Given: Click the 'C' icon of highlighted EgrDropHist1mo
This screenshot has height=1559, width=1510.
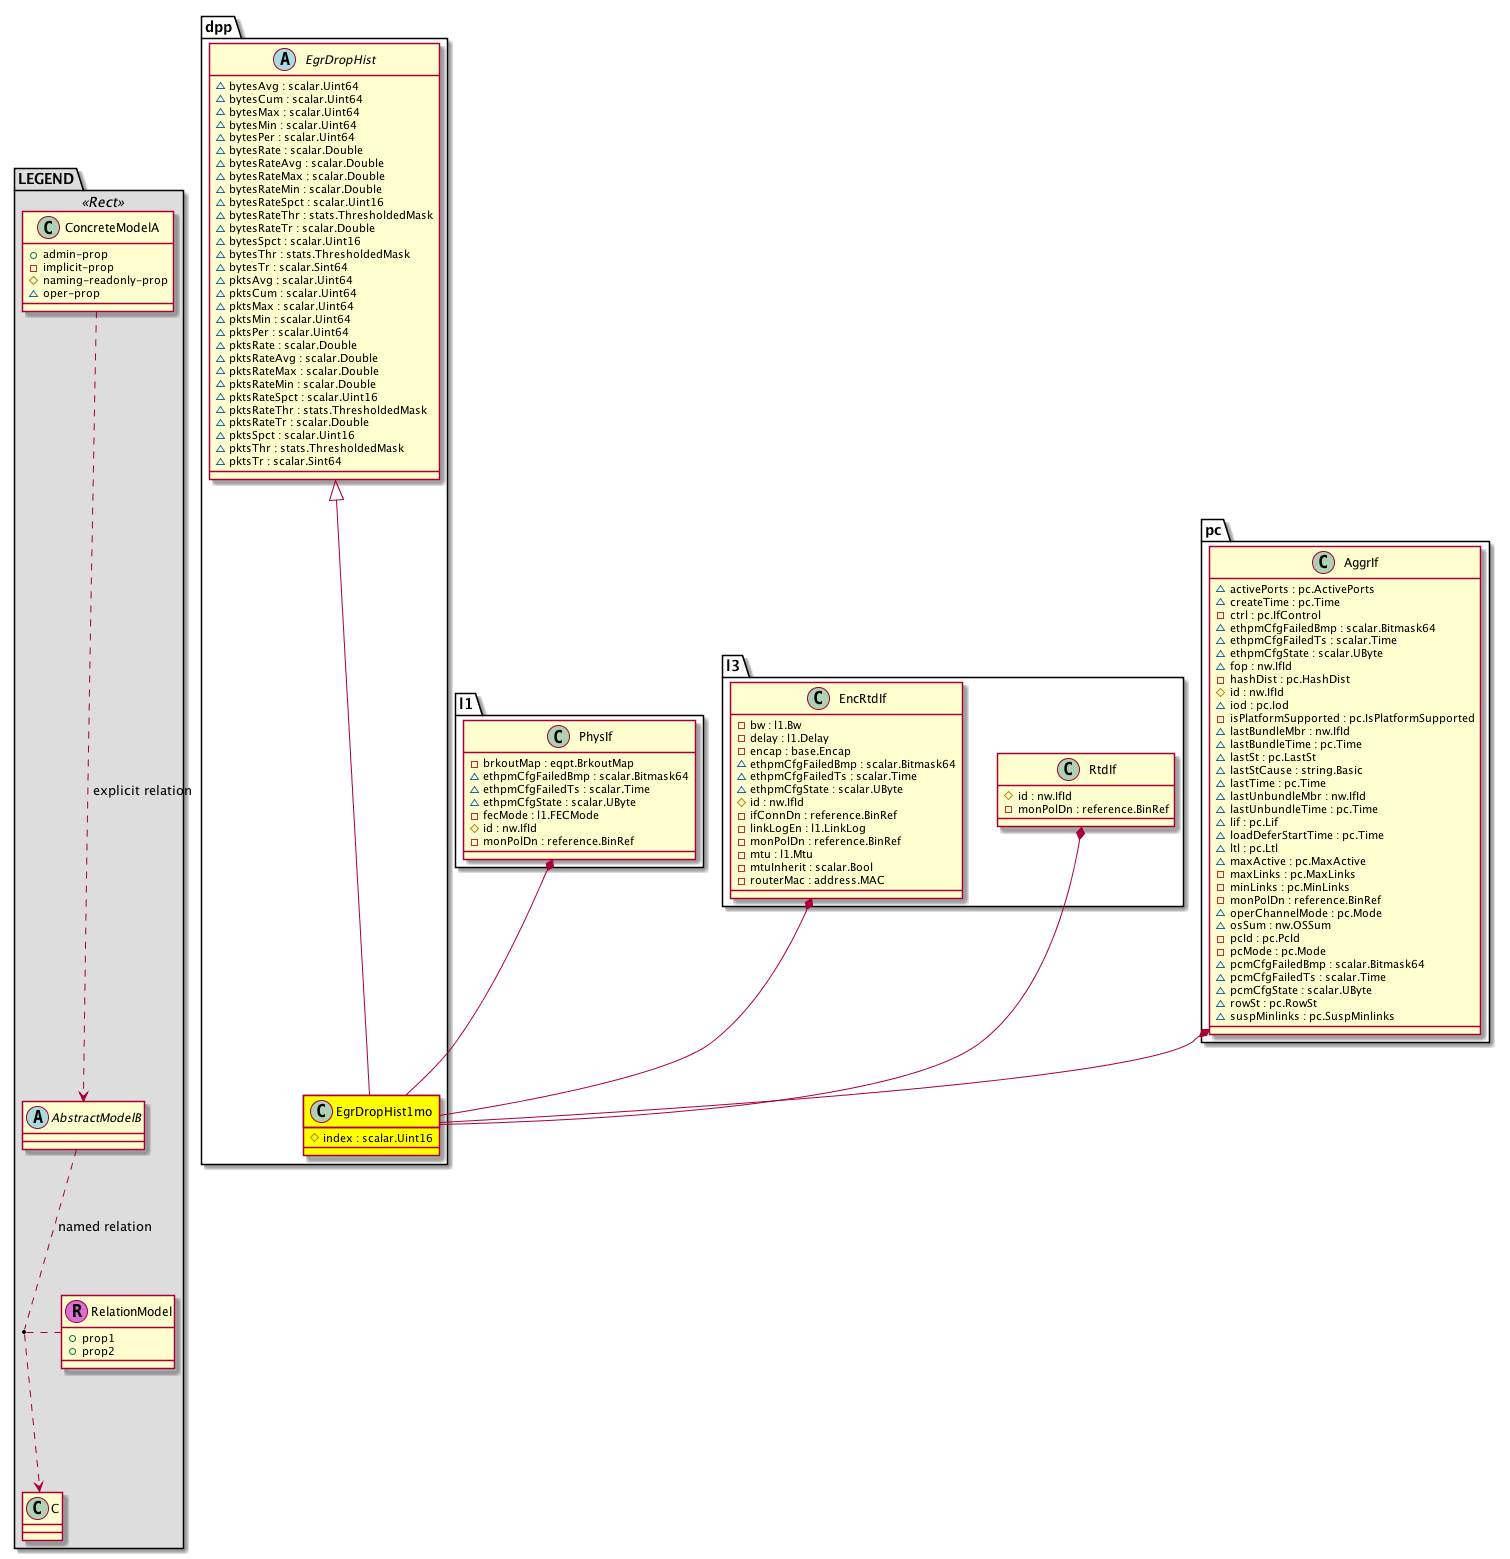Looking at the screenshot, I should click(320, 1112).
